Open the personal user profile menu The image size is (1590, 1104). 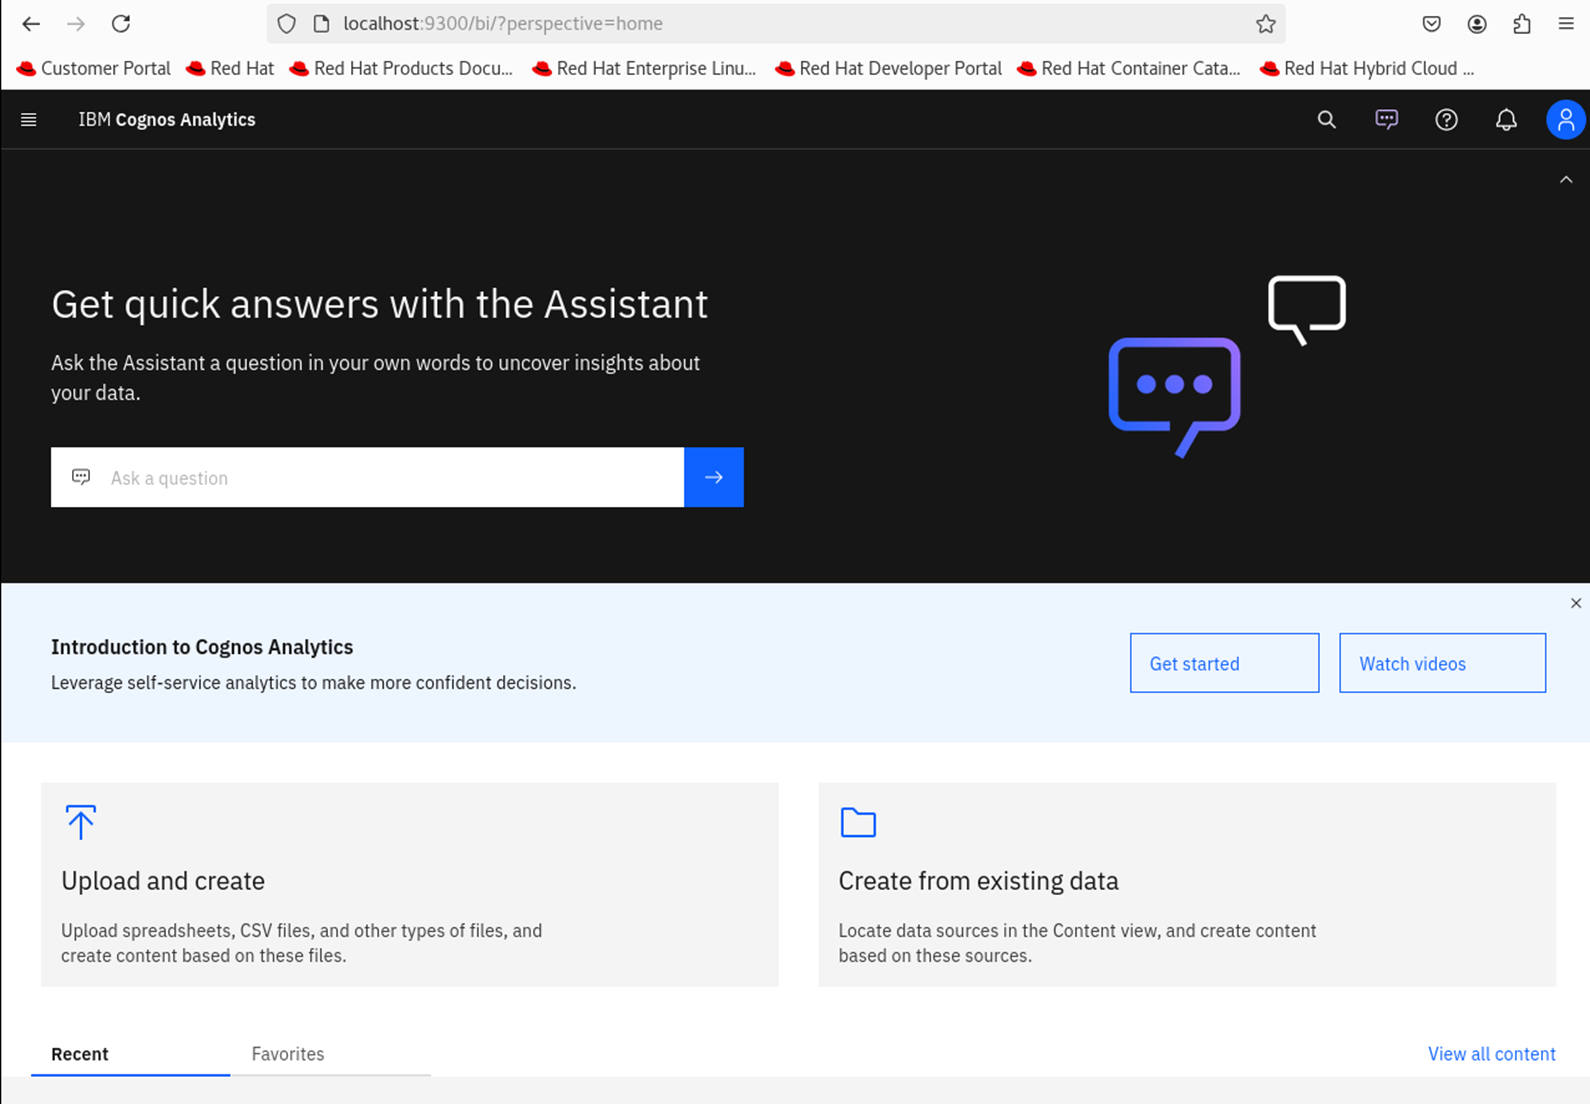[x=1565, y=120]
